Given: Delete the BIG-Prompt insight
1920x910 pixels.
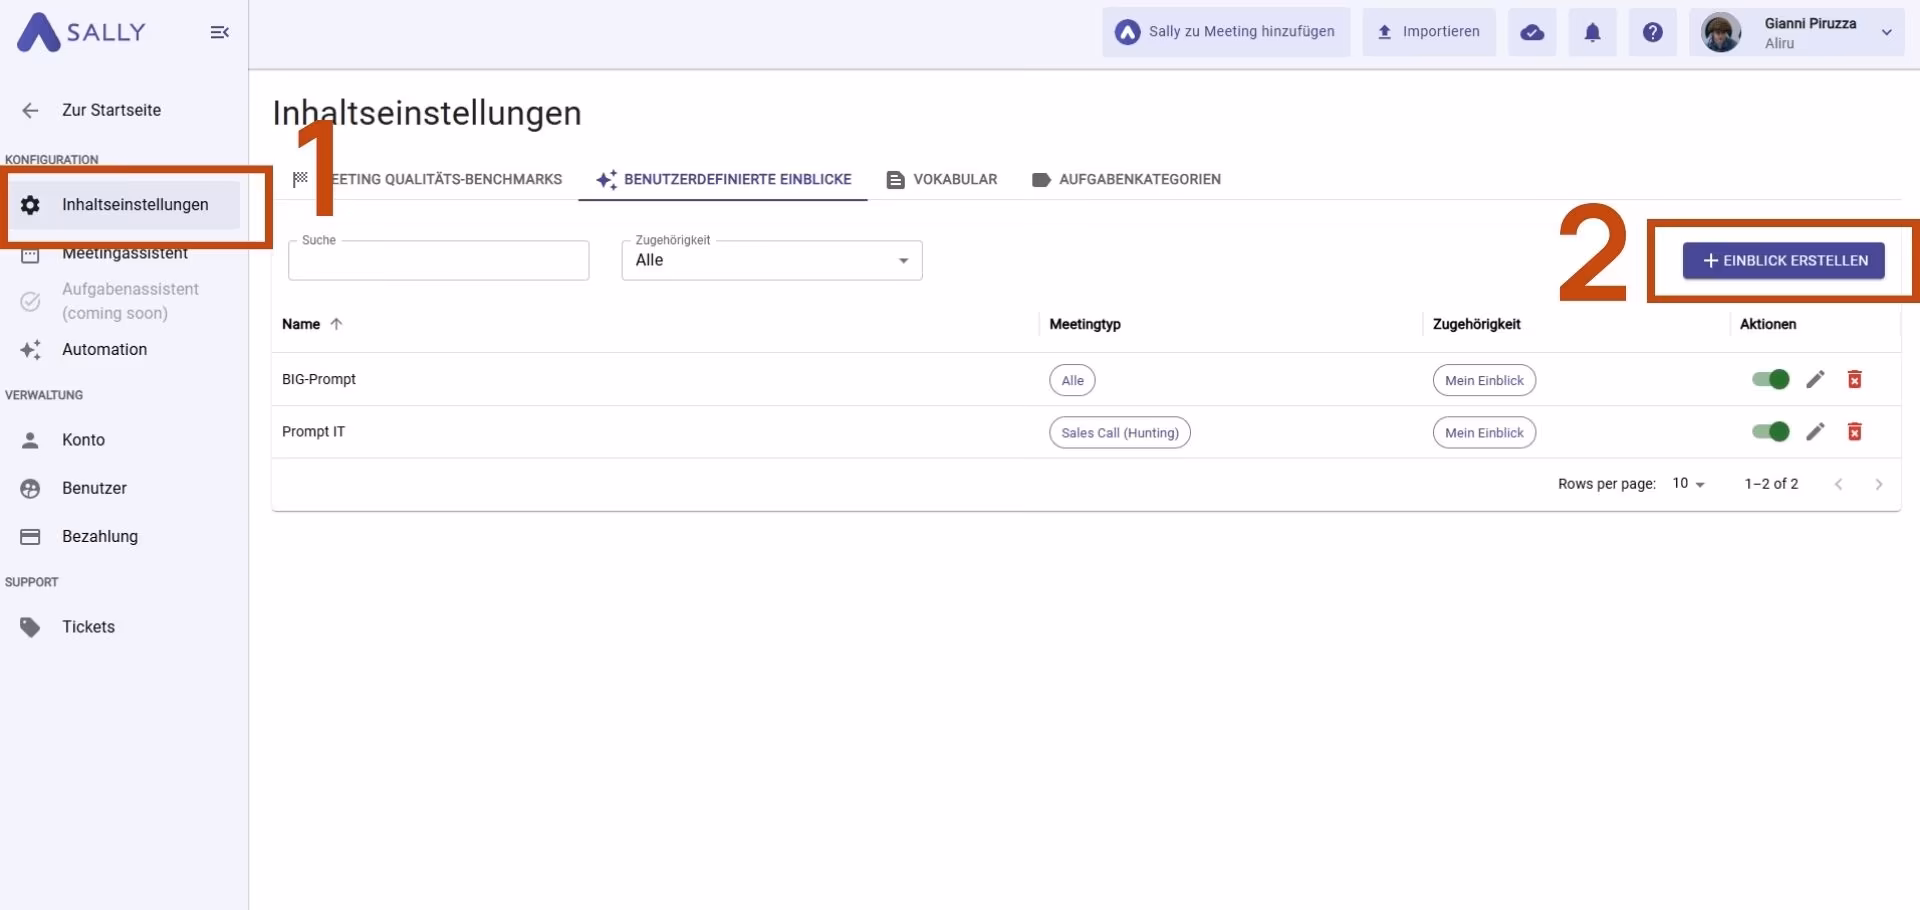Looking at the screenshot, I should coord(1854,379).
